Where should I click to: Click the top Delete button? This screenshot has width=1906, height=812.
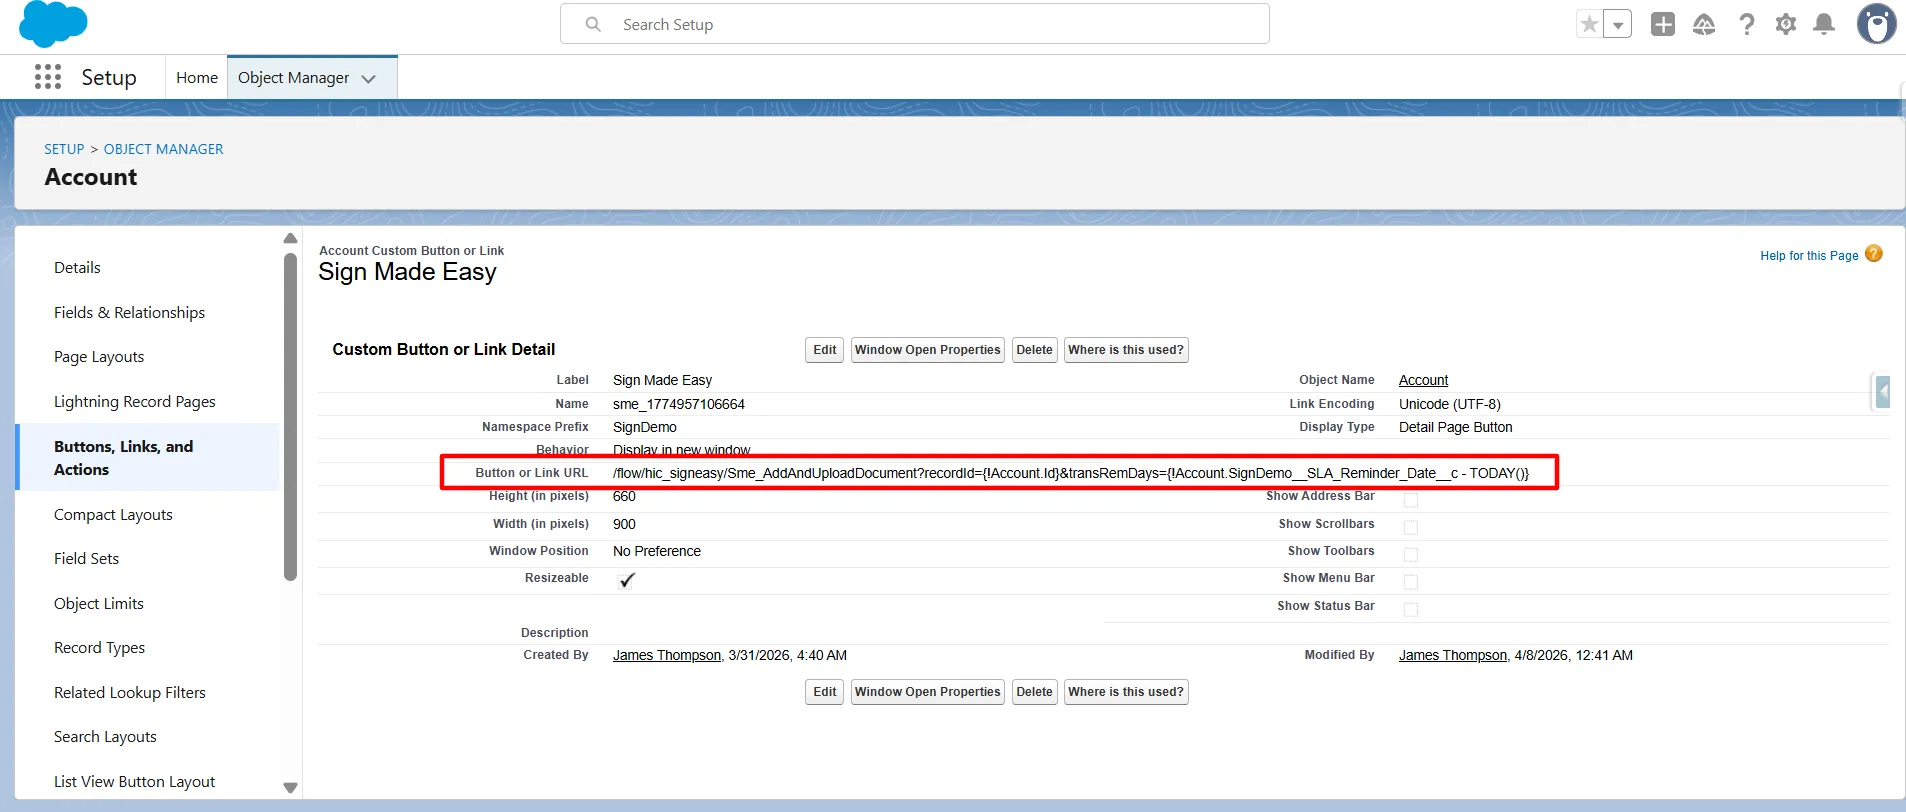click(1034, 350)
